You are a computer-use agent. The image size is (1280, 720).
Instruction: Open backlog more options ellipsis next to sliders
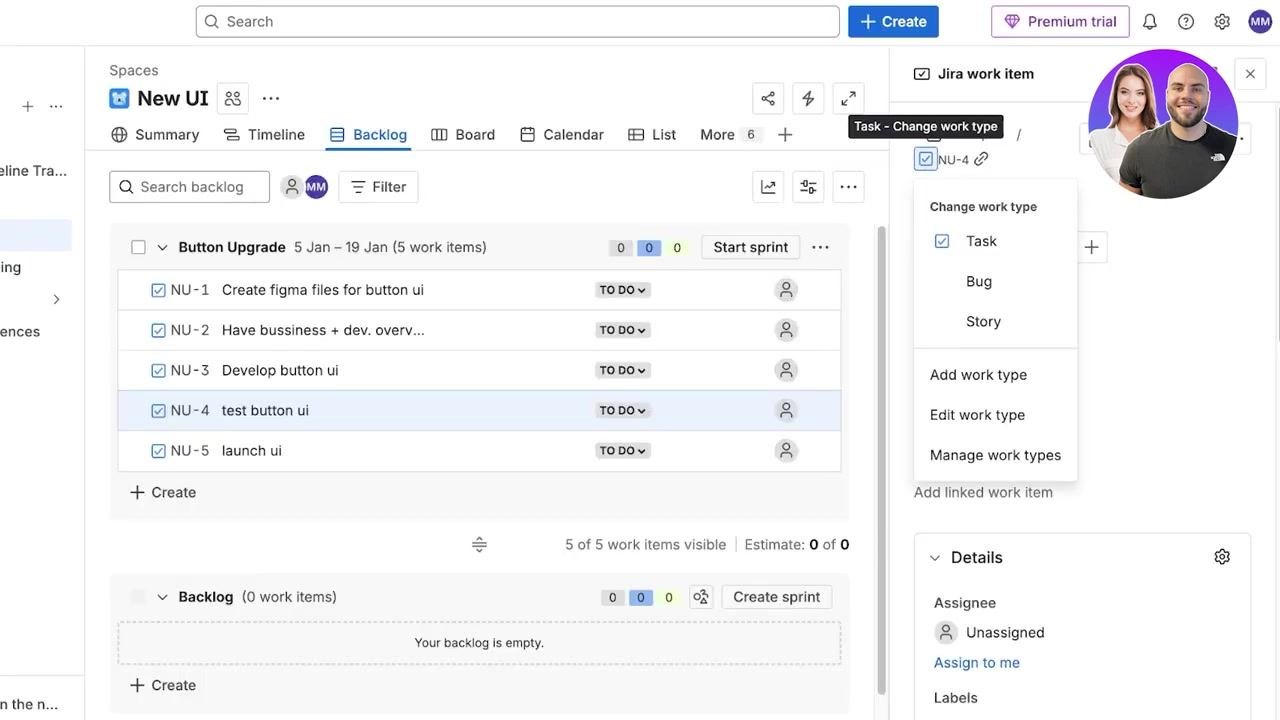(848, 187)
